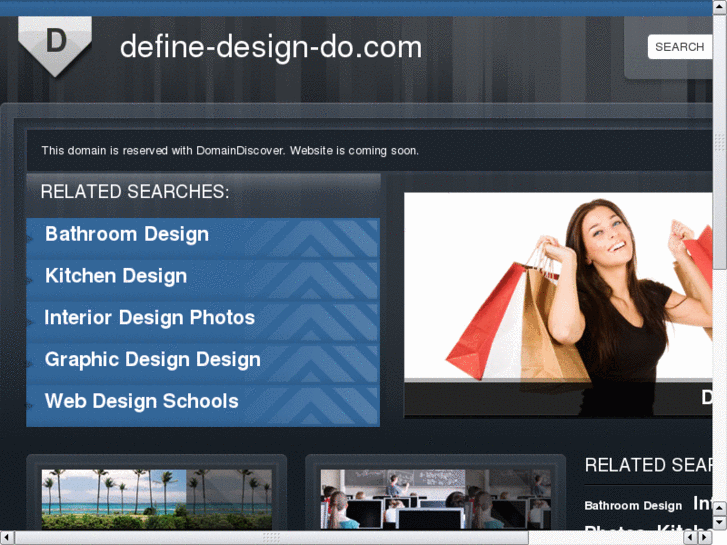The image size is (727, 545).
Task: Click the horizontal scrollbar right arrow at far right
Action: pyautogui.click(x=705, y=538)
